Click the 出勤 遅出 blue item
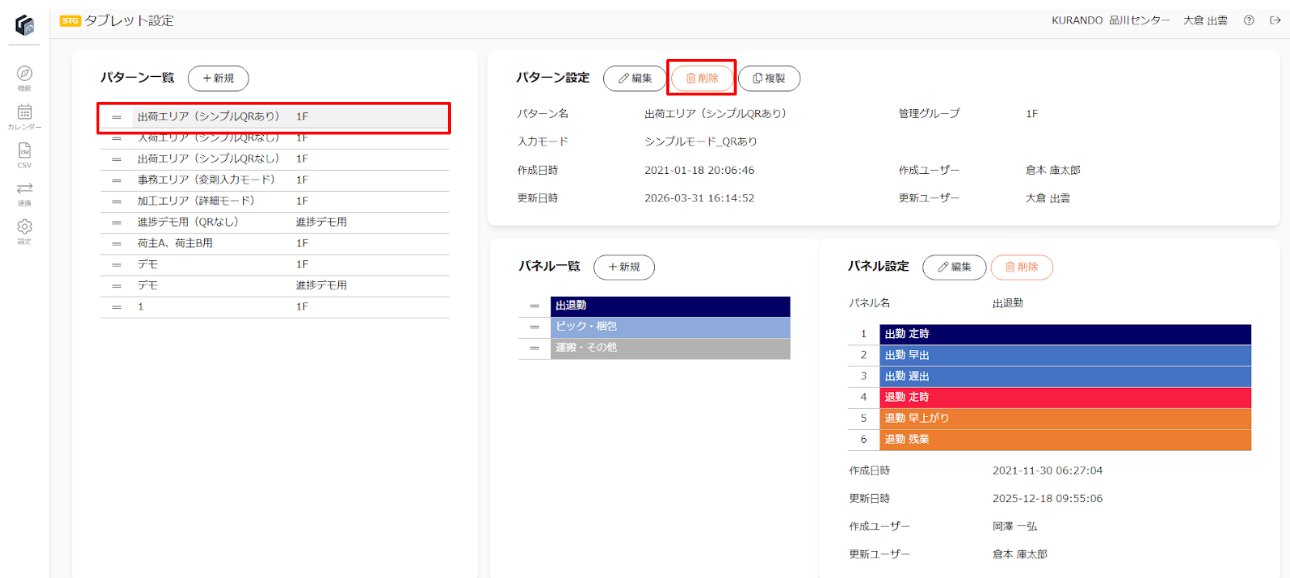Image resolution: width=1290 pixels, height=578 pixels. point(1065,376)
